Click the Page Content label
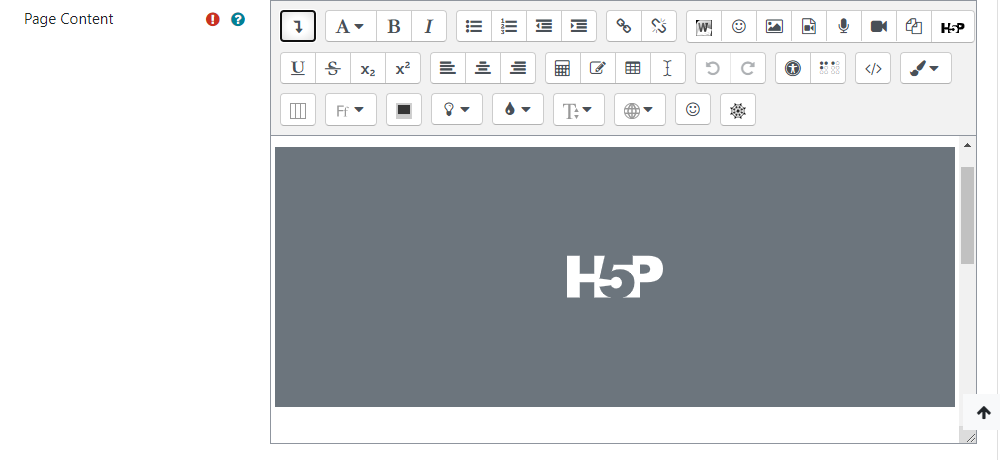Image resolution: width=1000 pixels, height=460 pixels. [x=69, y=19]
